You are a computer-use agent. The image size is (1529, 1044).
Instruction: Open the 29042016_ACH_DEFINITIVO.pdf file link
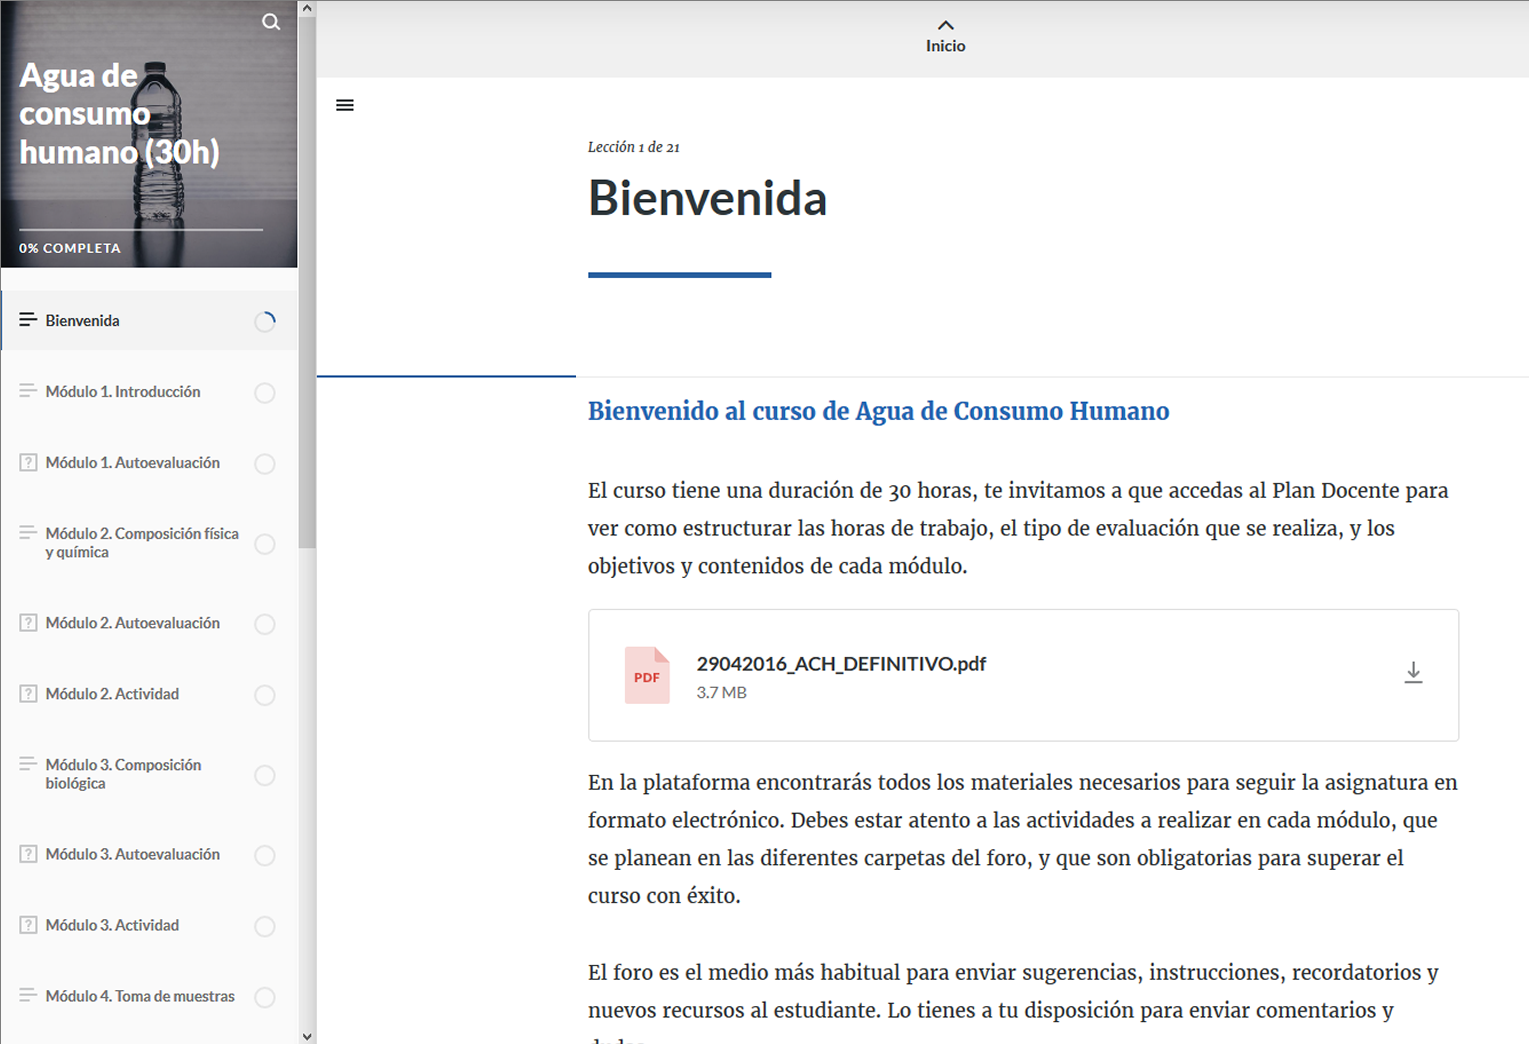841,664
